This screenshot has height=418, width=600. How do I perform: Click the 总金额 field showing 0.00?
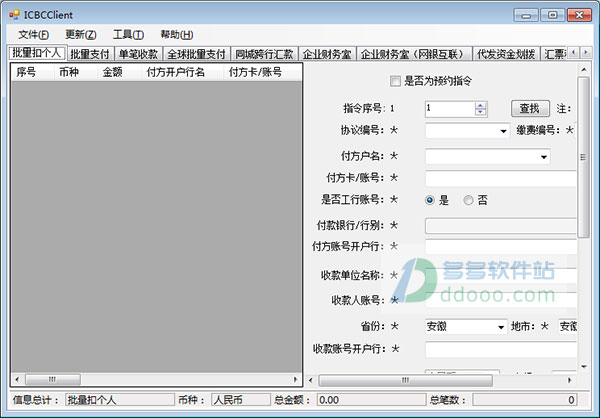(x=371, y=400)
